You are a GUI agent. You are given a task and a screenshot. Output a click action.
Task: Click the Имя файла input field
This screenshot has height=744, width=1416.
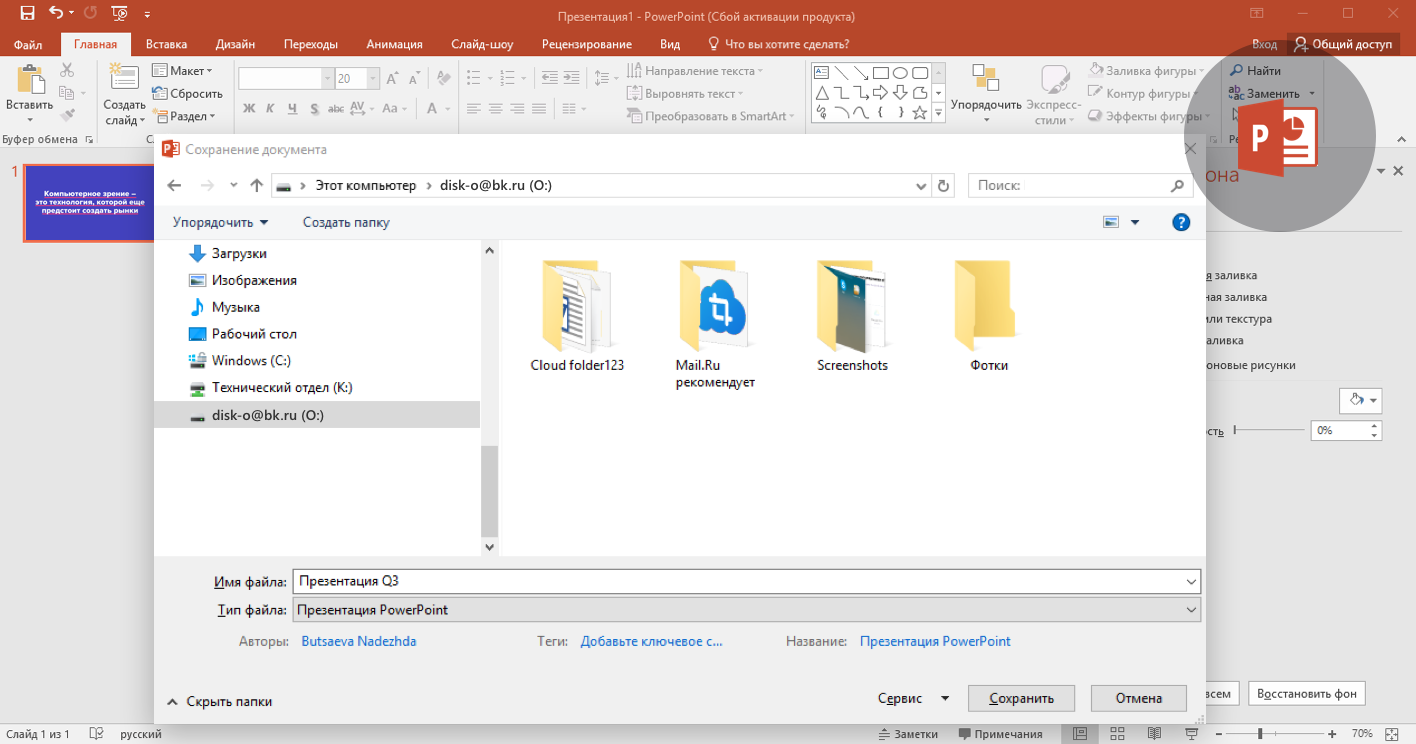746,582
